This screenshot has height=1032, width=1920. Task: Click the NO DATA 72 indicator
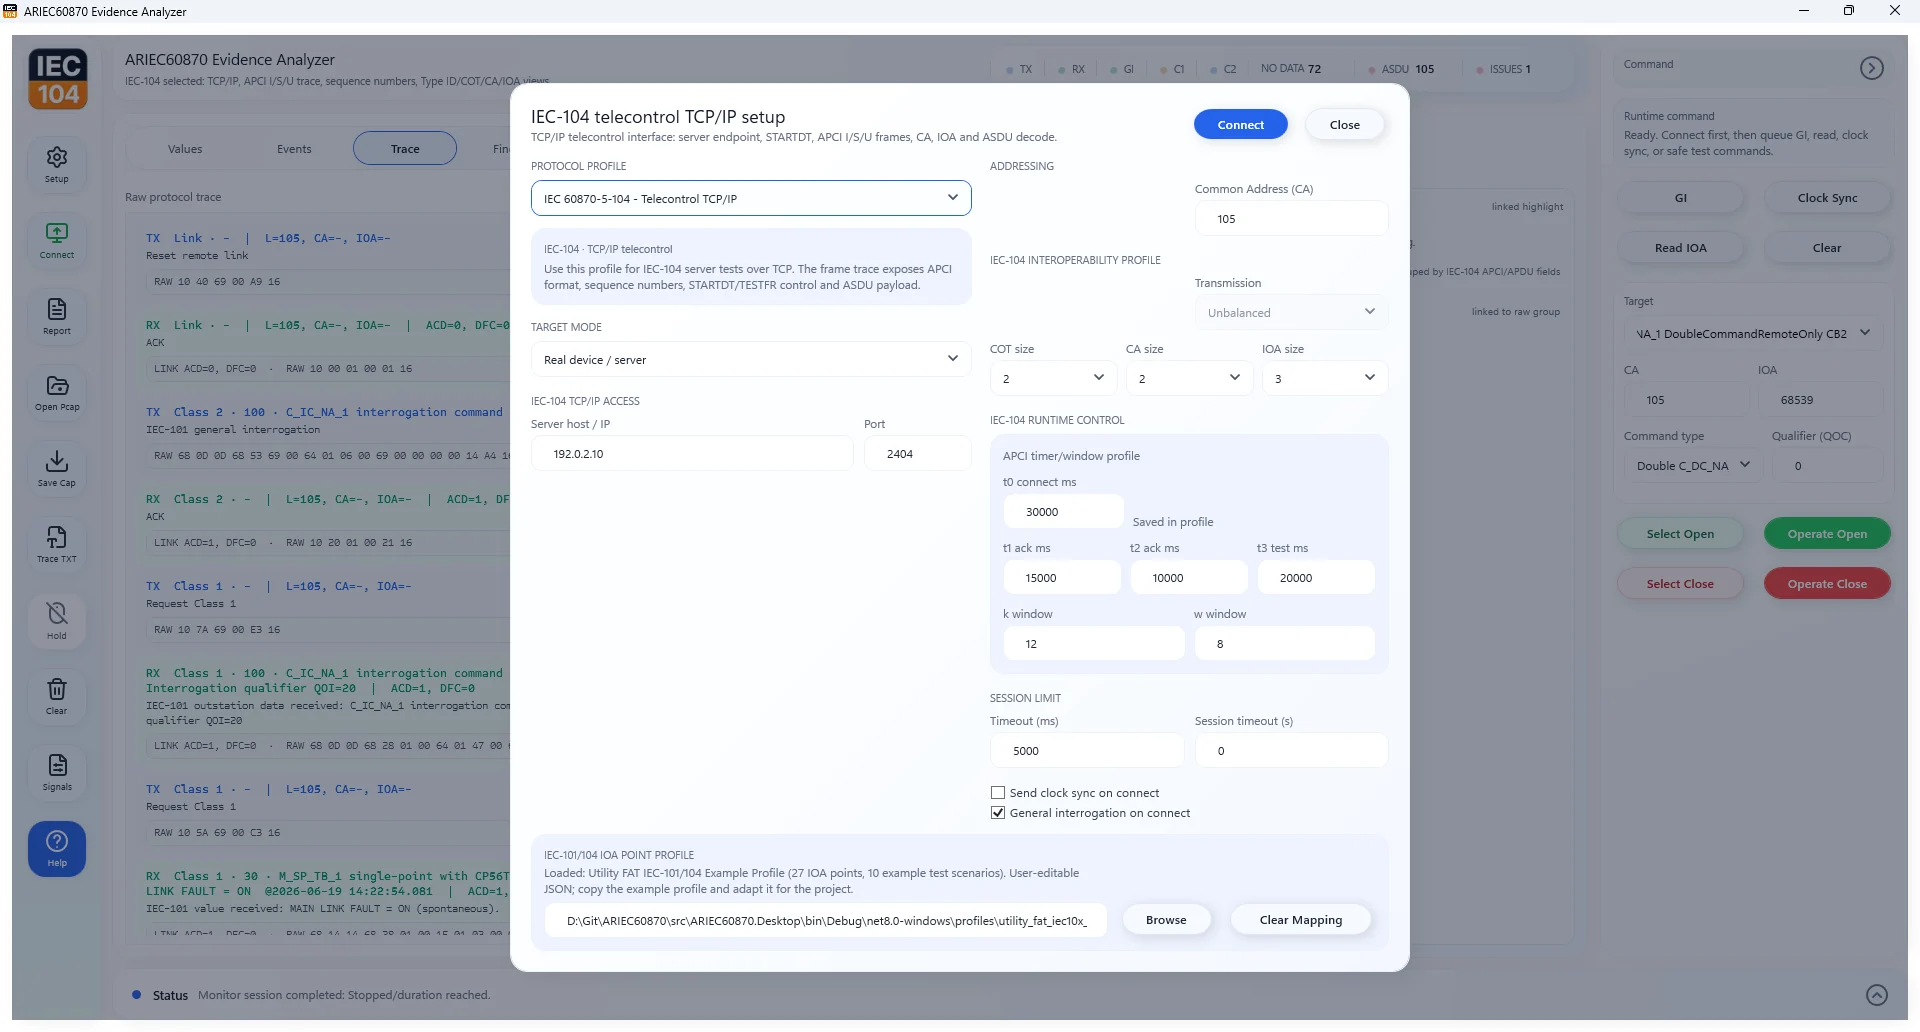click(1291, 69)
